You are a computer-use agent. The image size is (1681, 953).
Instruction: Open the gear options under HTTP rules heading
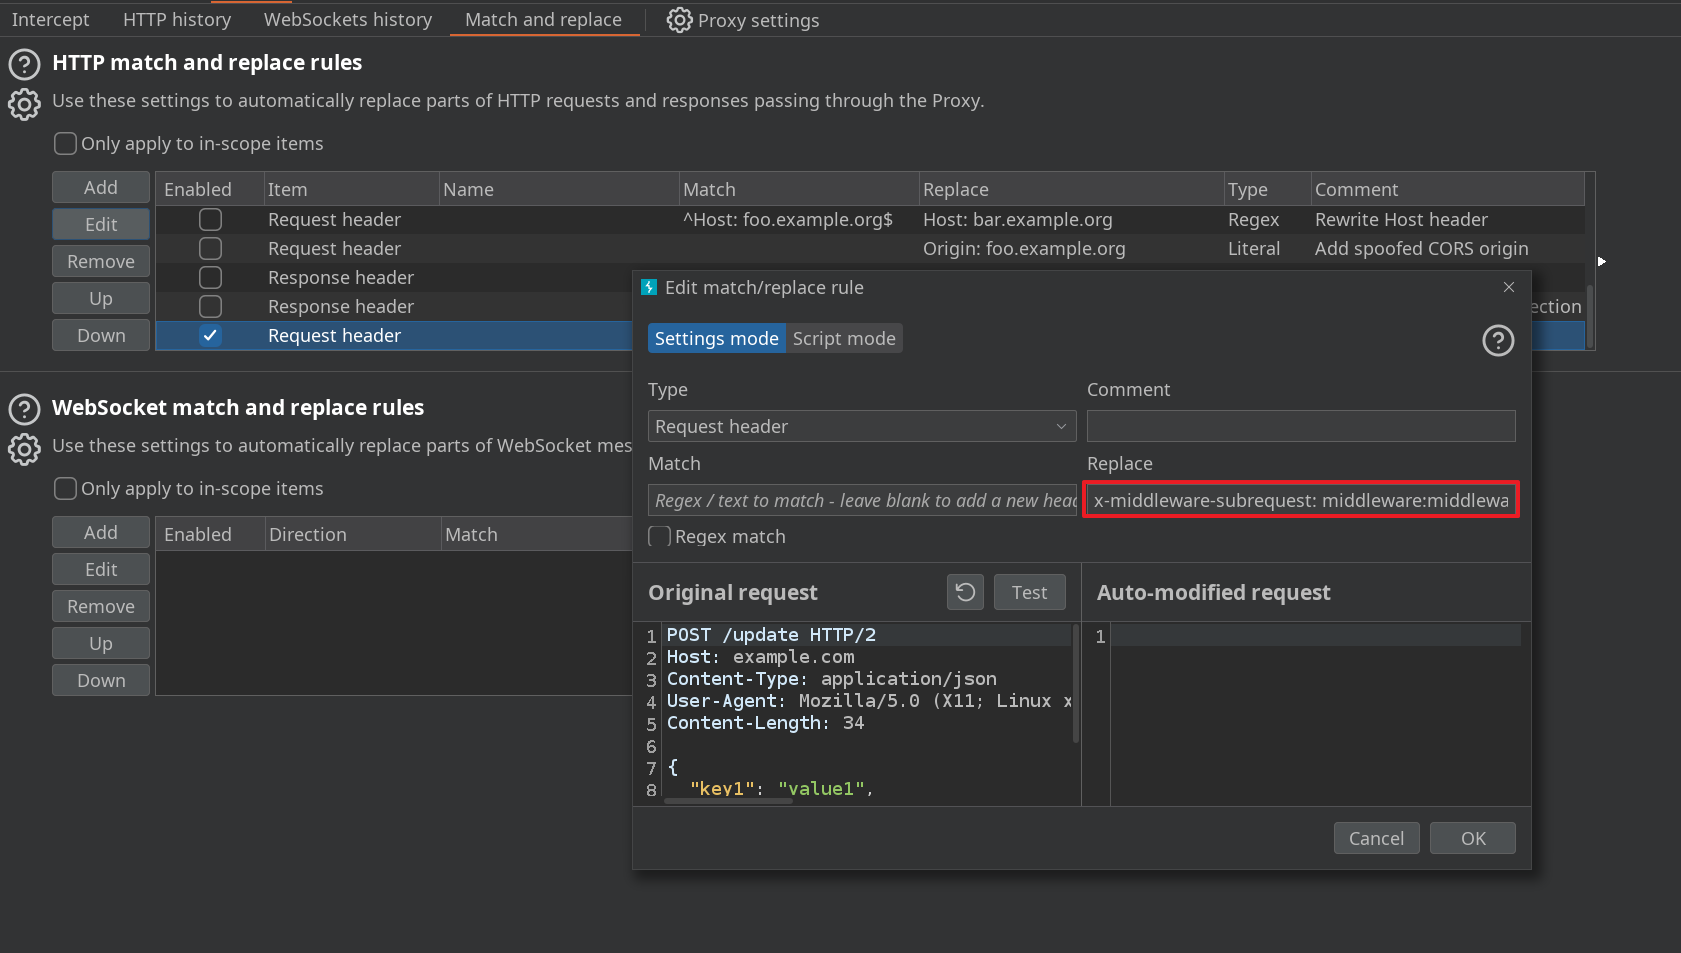click(x=24, y=104)
